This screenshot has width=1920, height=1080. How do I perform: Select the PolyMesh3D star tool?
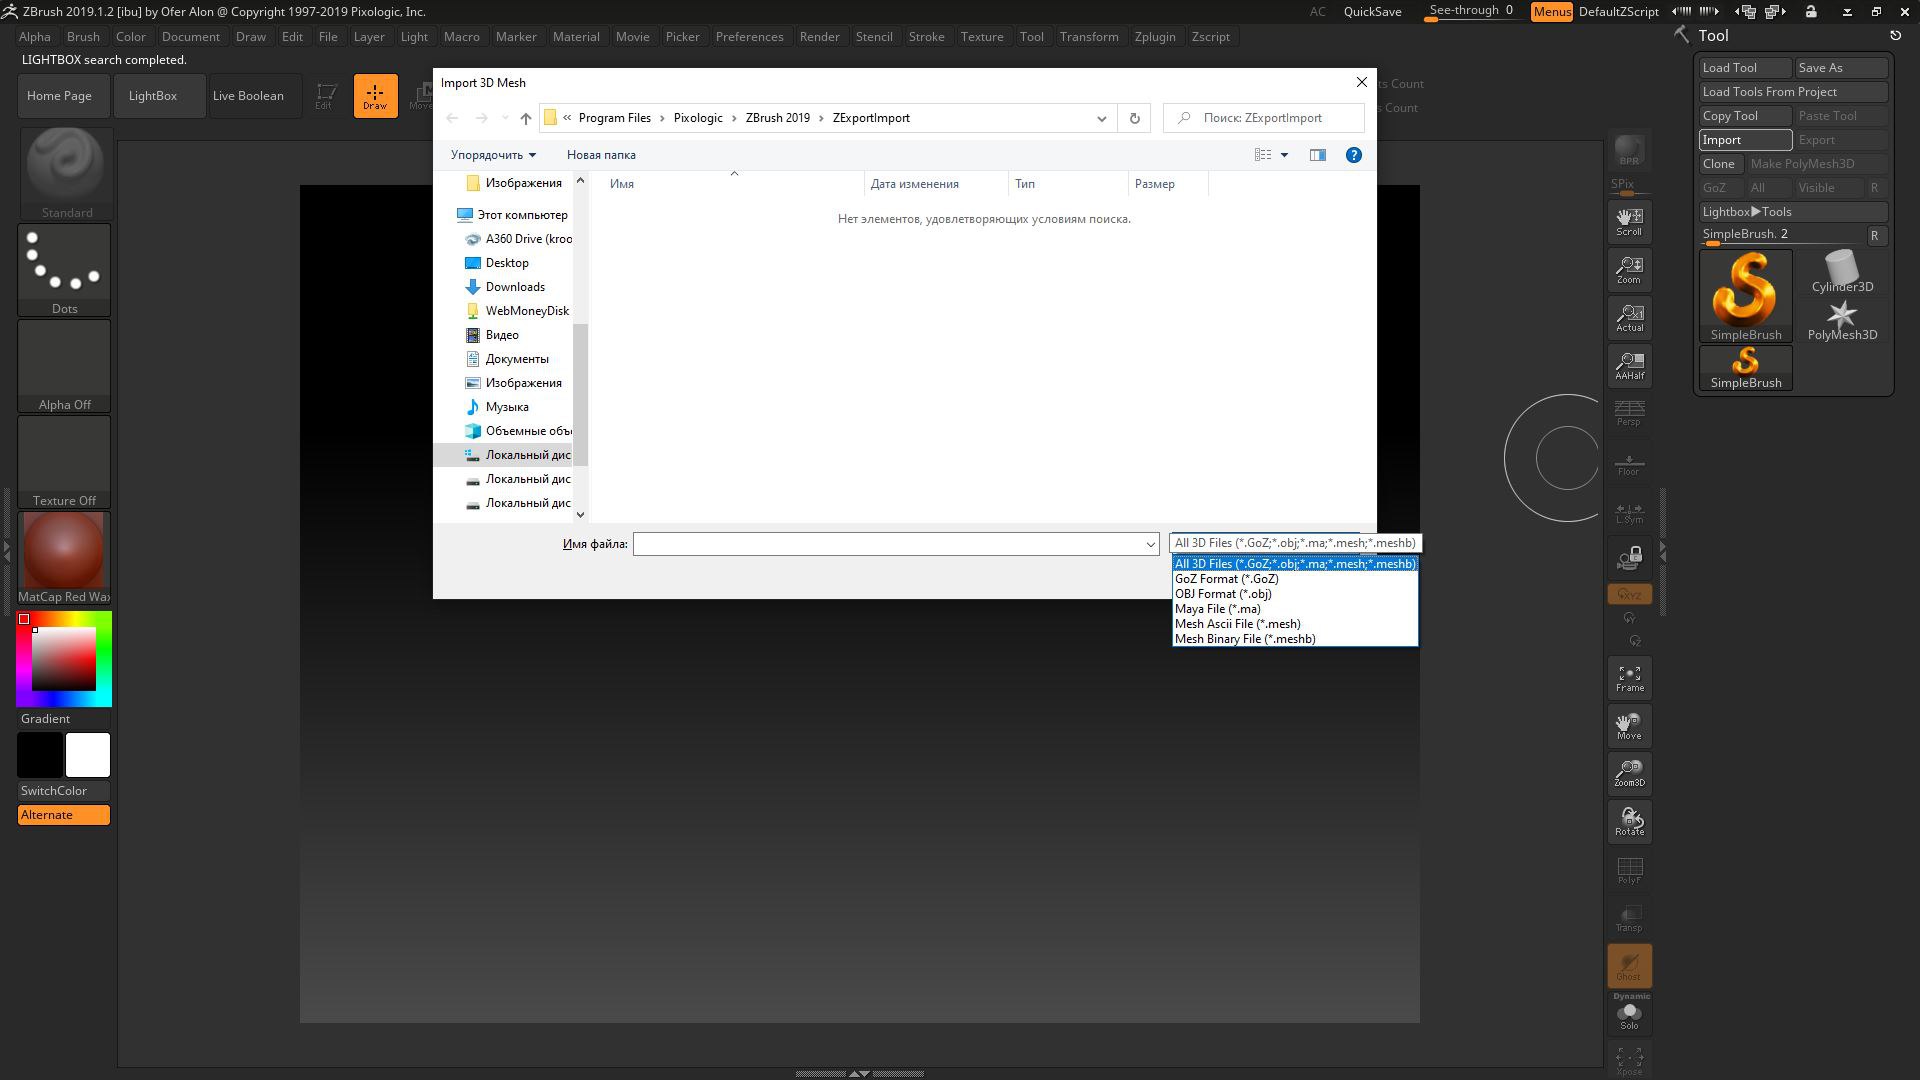coord(1842,320)
